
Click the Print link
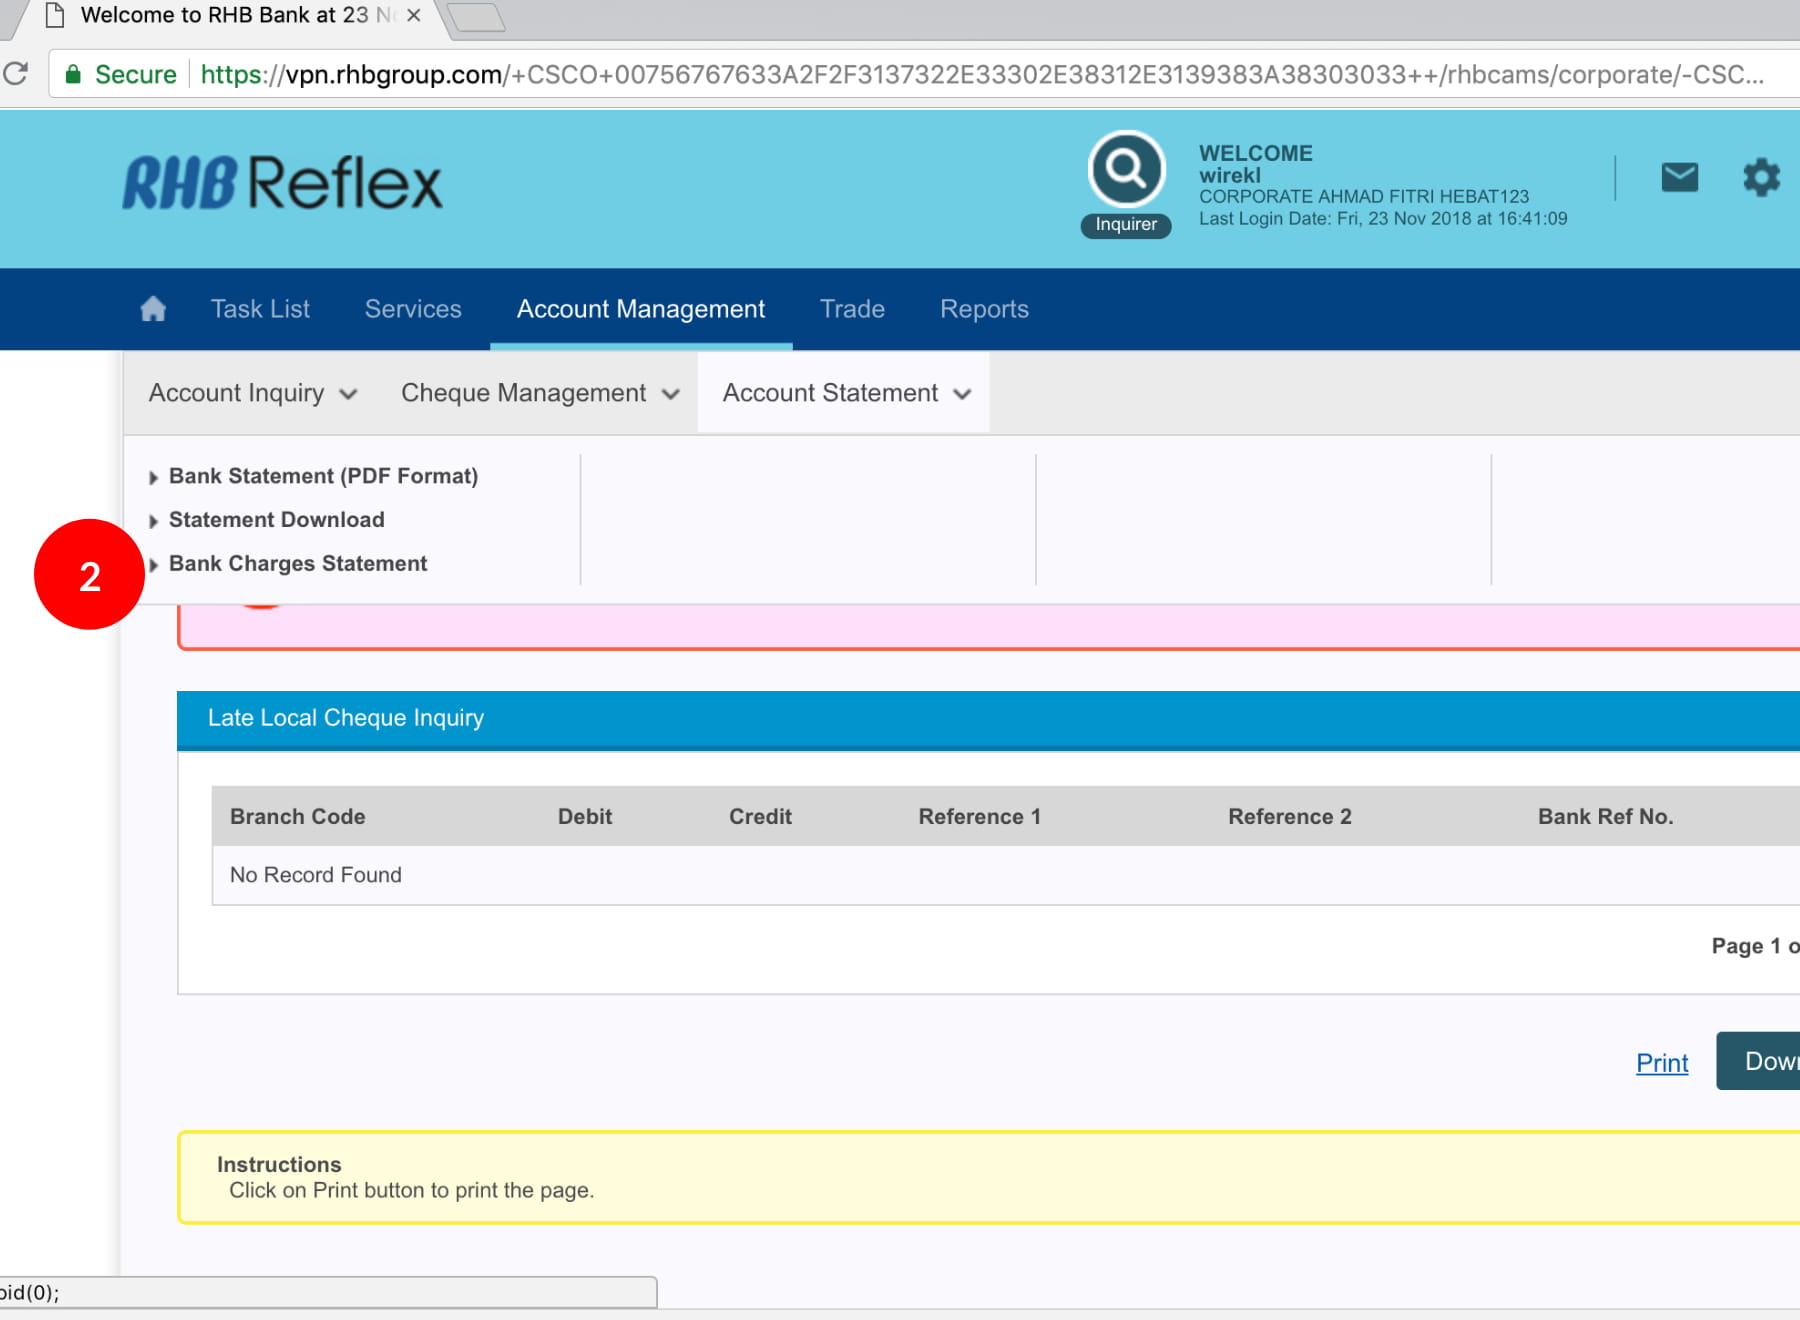pyautogui.click(x=1661, y=1063)
